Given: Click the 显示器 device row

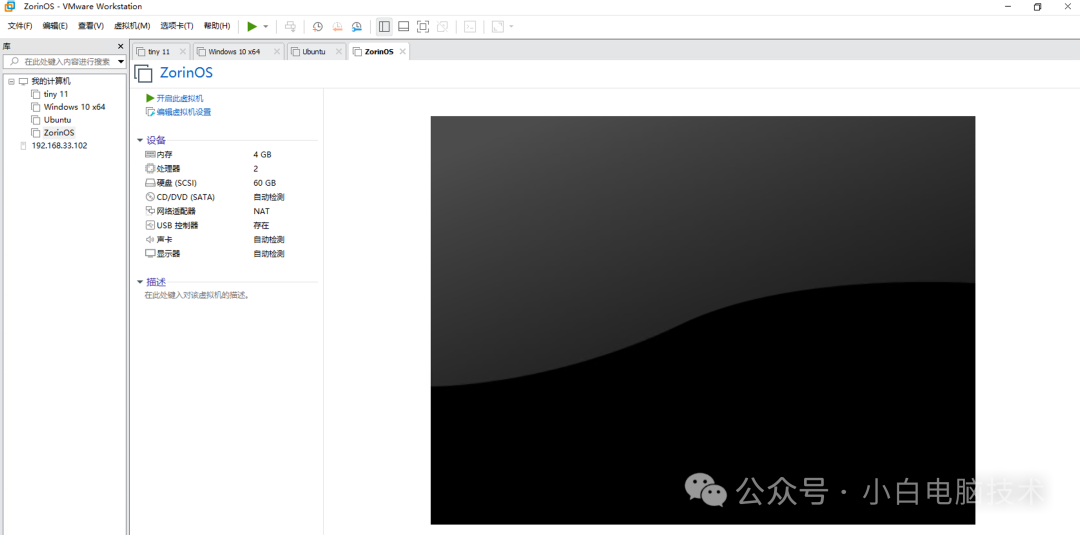Looking at the screenshot, I should [x=231, y=253].
